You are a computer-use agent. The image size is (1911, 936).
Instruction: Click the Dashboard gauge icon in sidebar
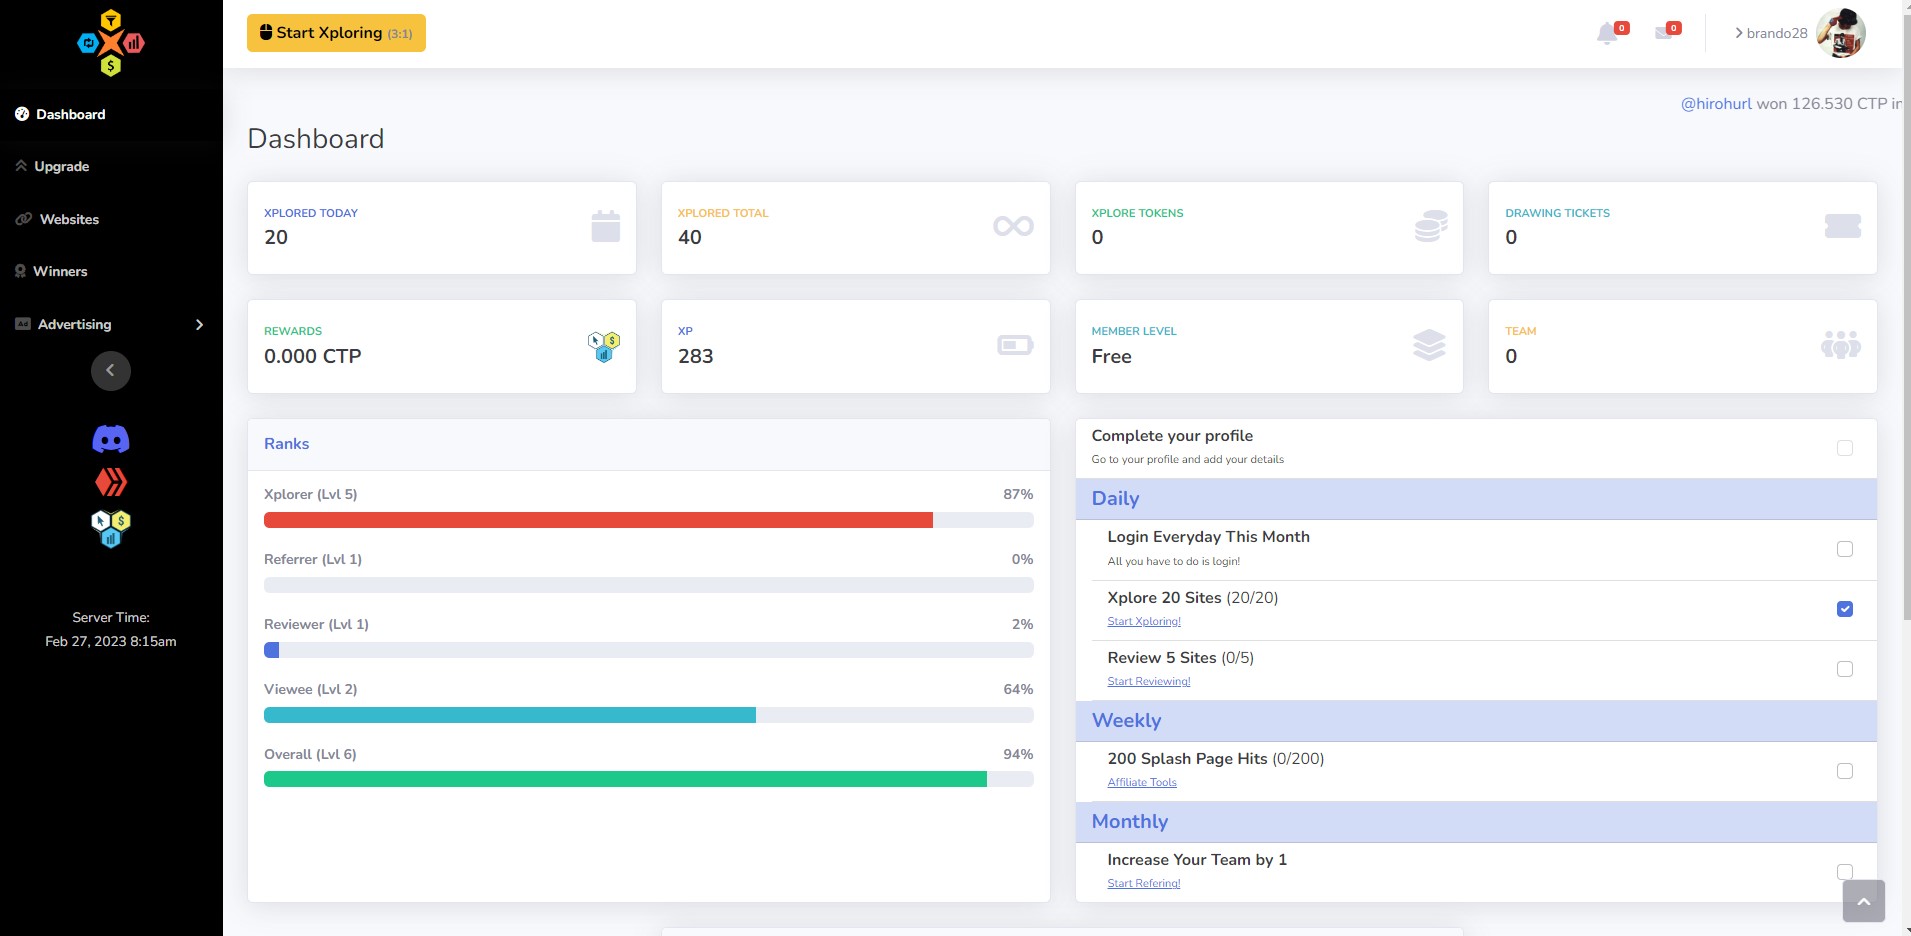[x=22, y=114]
